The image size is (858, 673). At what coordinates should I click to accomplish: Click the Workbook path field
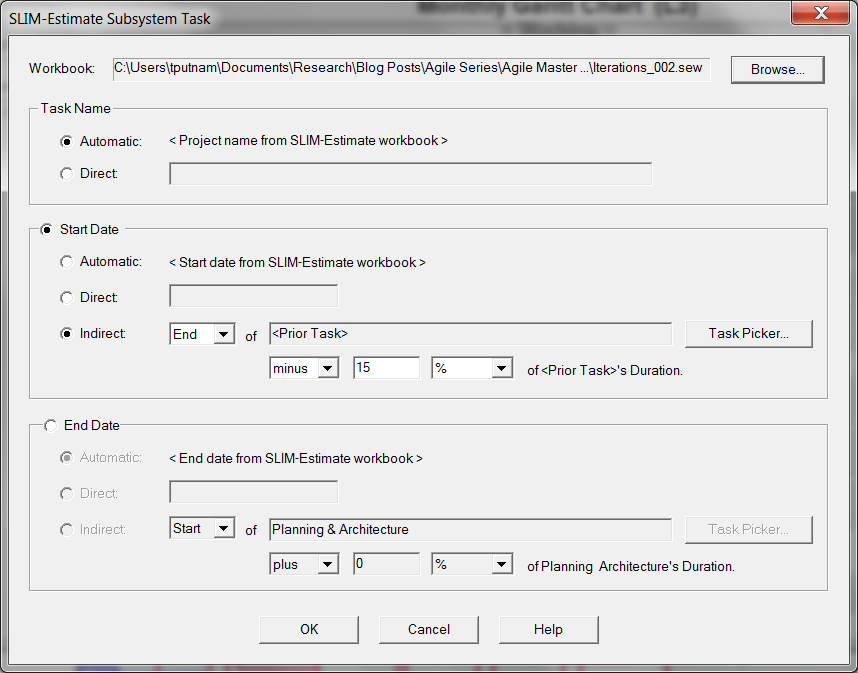pos(411,69)
